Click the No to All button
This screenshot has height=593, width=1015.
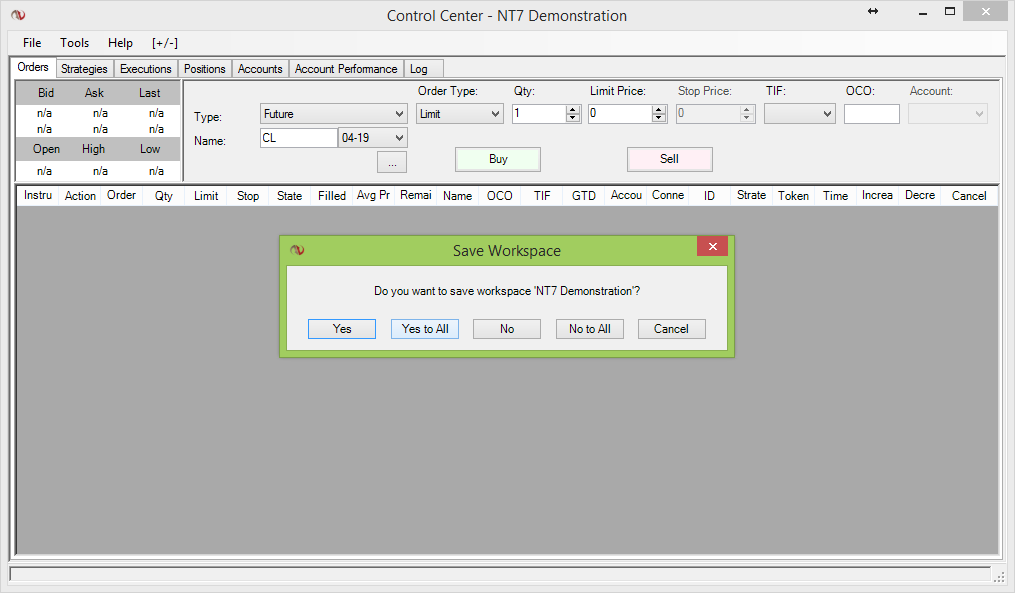(x=590, y=329)
